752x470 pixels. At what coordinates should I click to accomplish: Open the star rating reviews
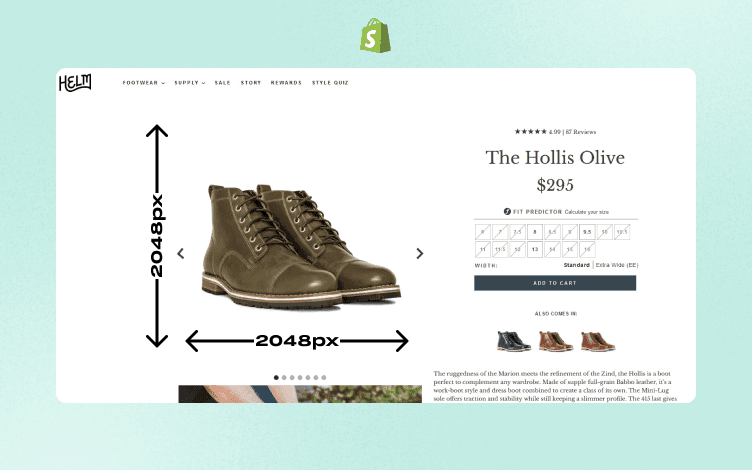[555, 131]
